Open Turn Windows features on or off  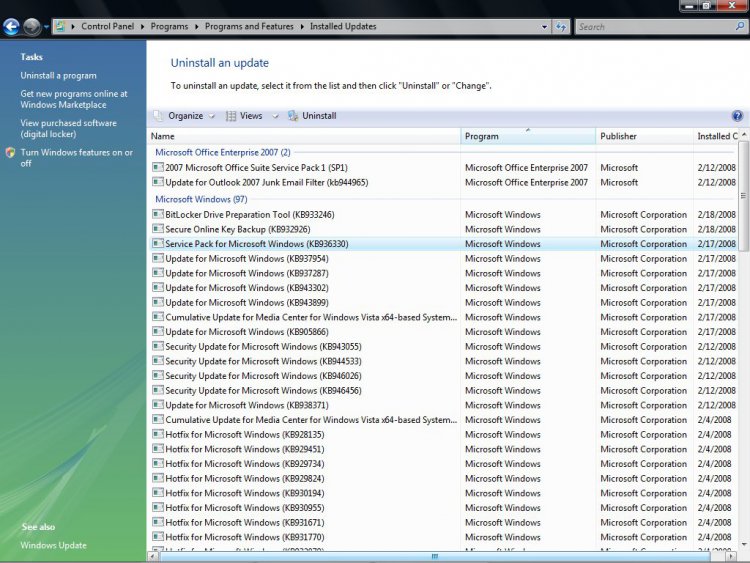[77, 157]
